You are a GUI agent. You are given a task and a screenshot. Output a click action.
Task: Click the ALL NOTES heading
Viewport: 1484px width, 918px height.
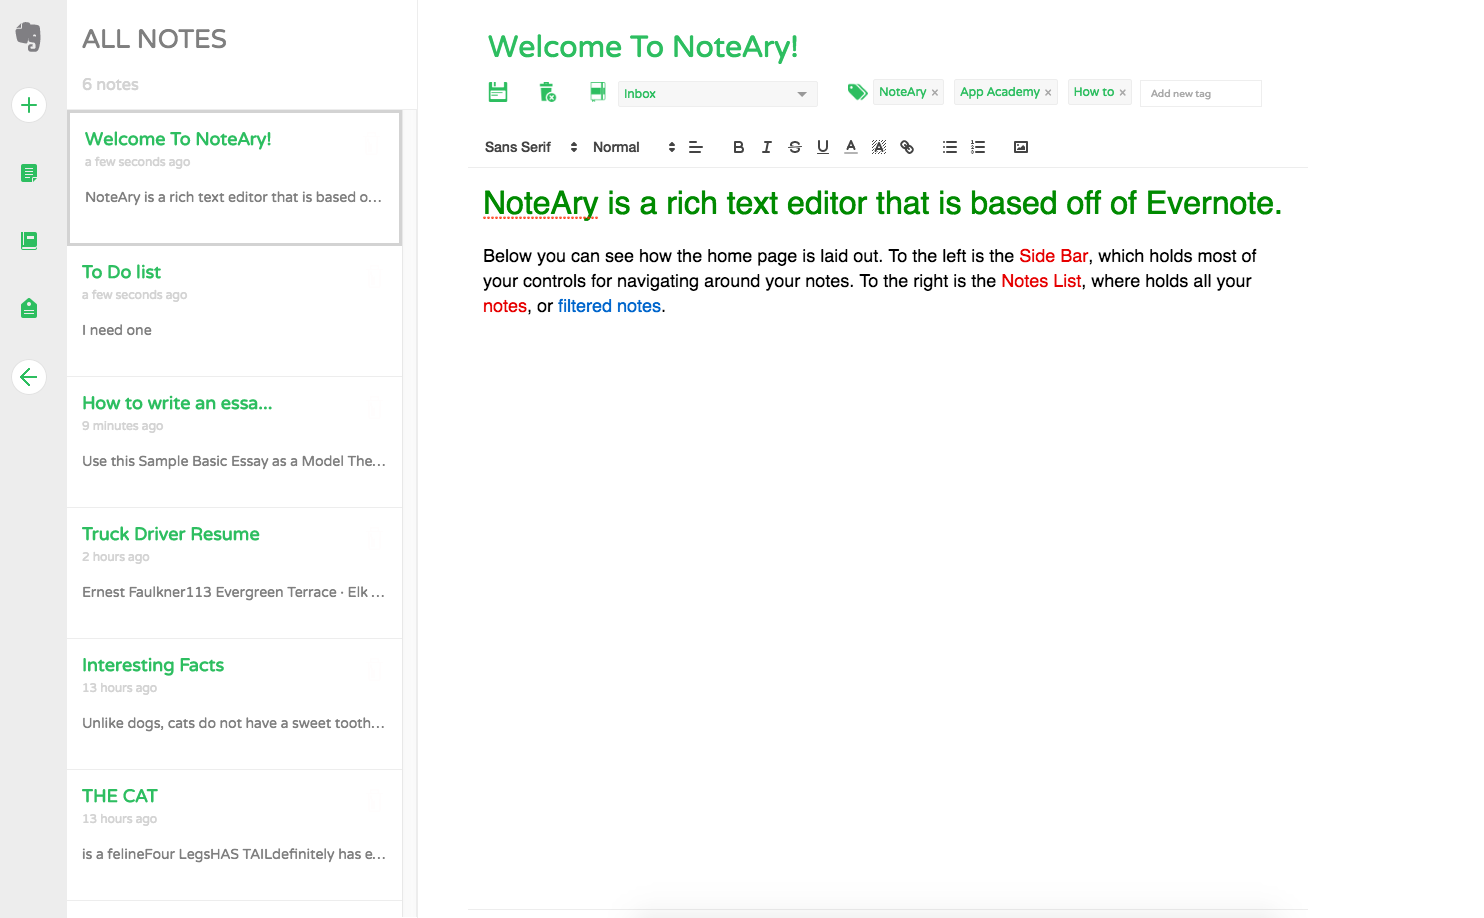pyautogui.click(x=154, y=39)
